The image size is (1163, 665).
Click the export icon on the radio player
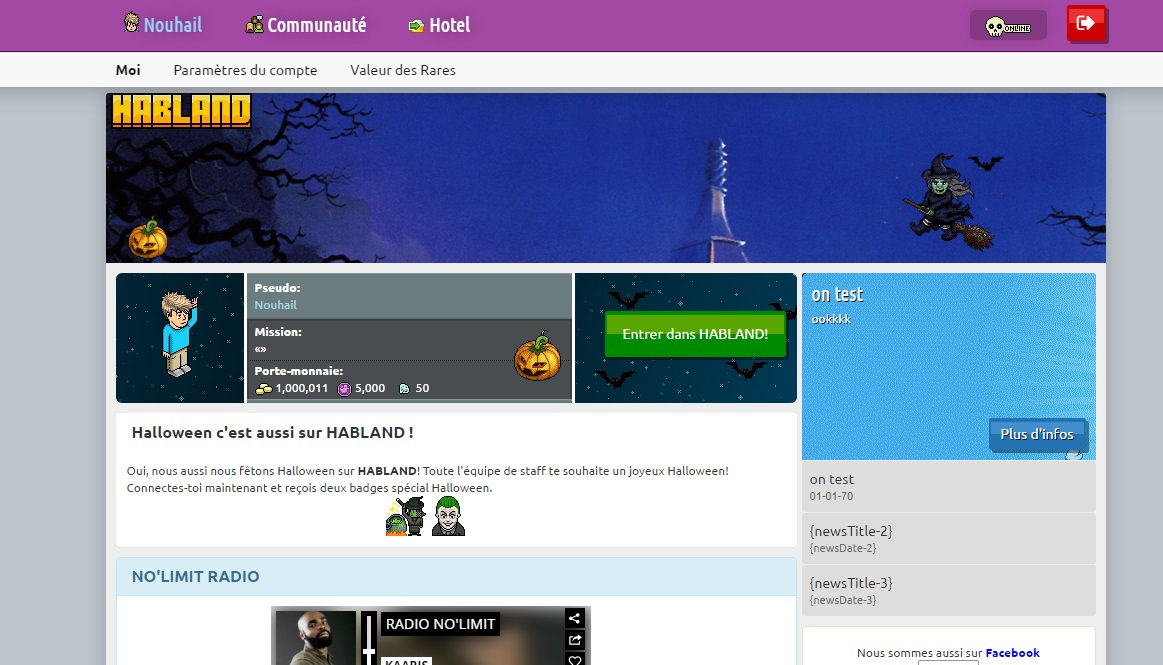click(575, 641)
